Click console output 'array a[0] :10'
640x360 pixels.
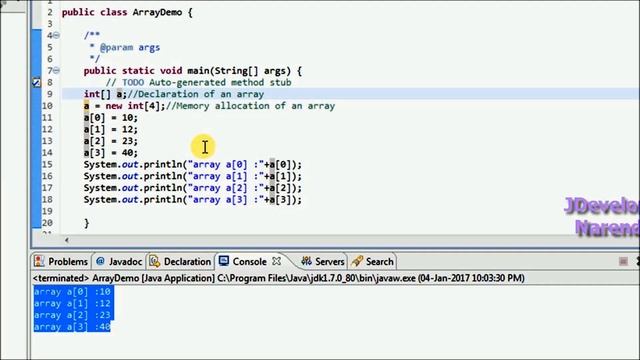click(x=72, y=292)
